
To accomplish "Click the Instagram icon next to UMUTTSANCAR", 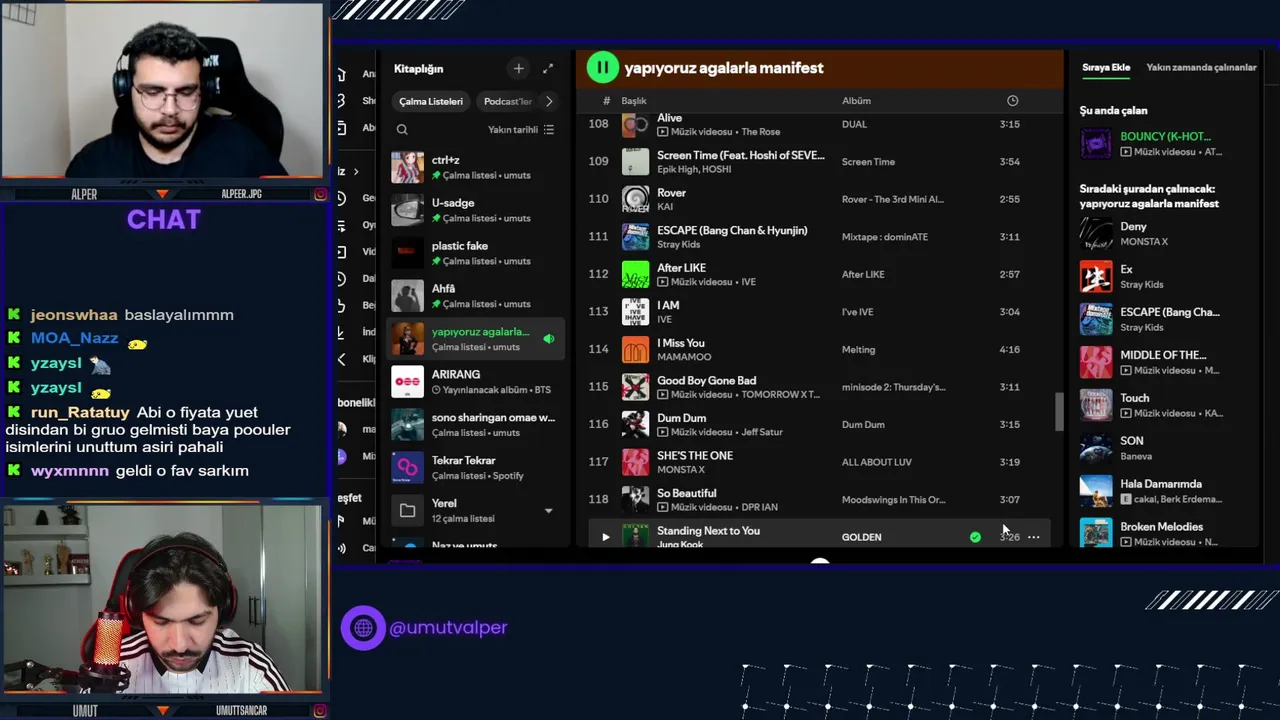I will [x=320, y=711].
